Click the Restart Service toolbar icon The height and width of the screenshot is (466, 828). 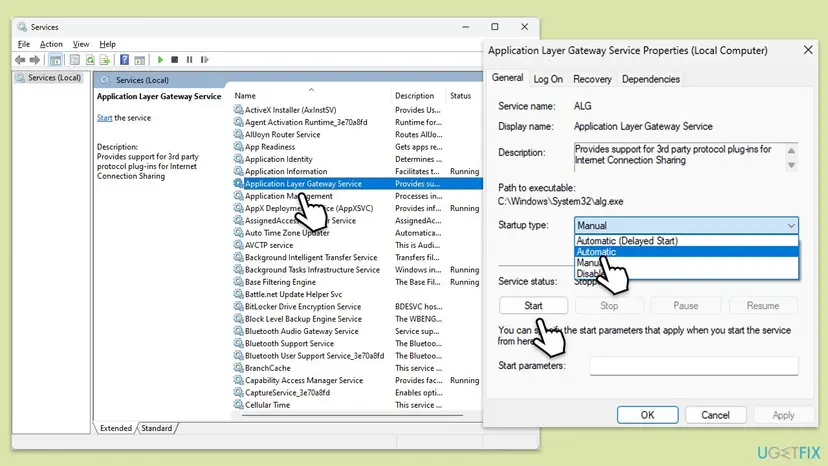[x=204, y=60]
